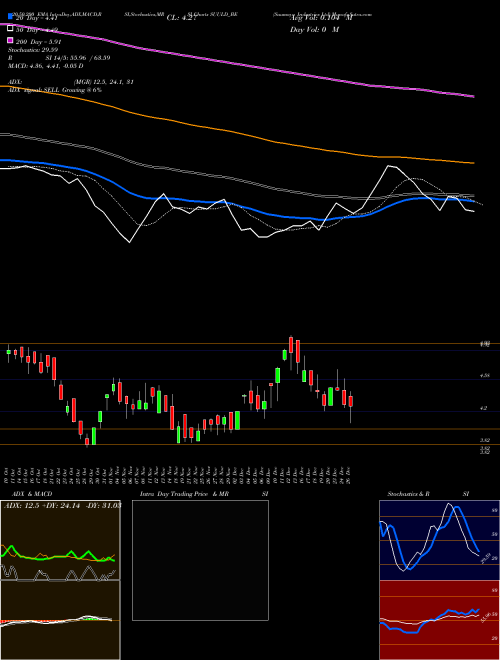Select the '200 Day - 5.91' legend text
Viewport: 500px width, 660px height.
39,42
